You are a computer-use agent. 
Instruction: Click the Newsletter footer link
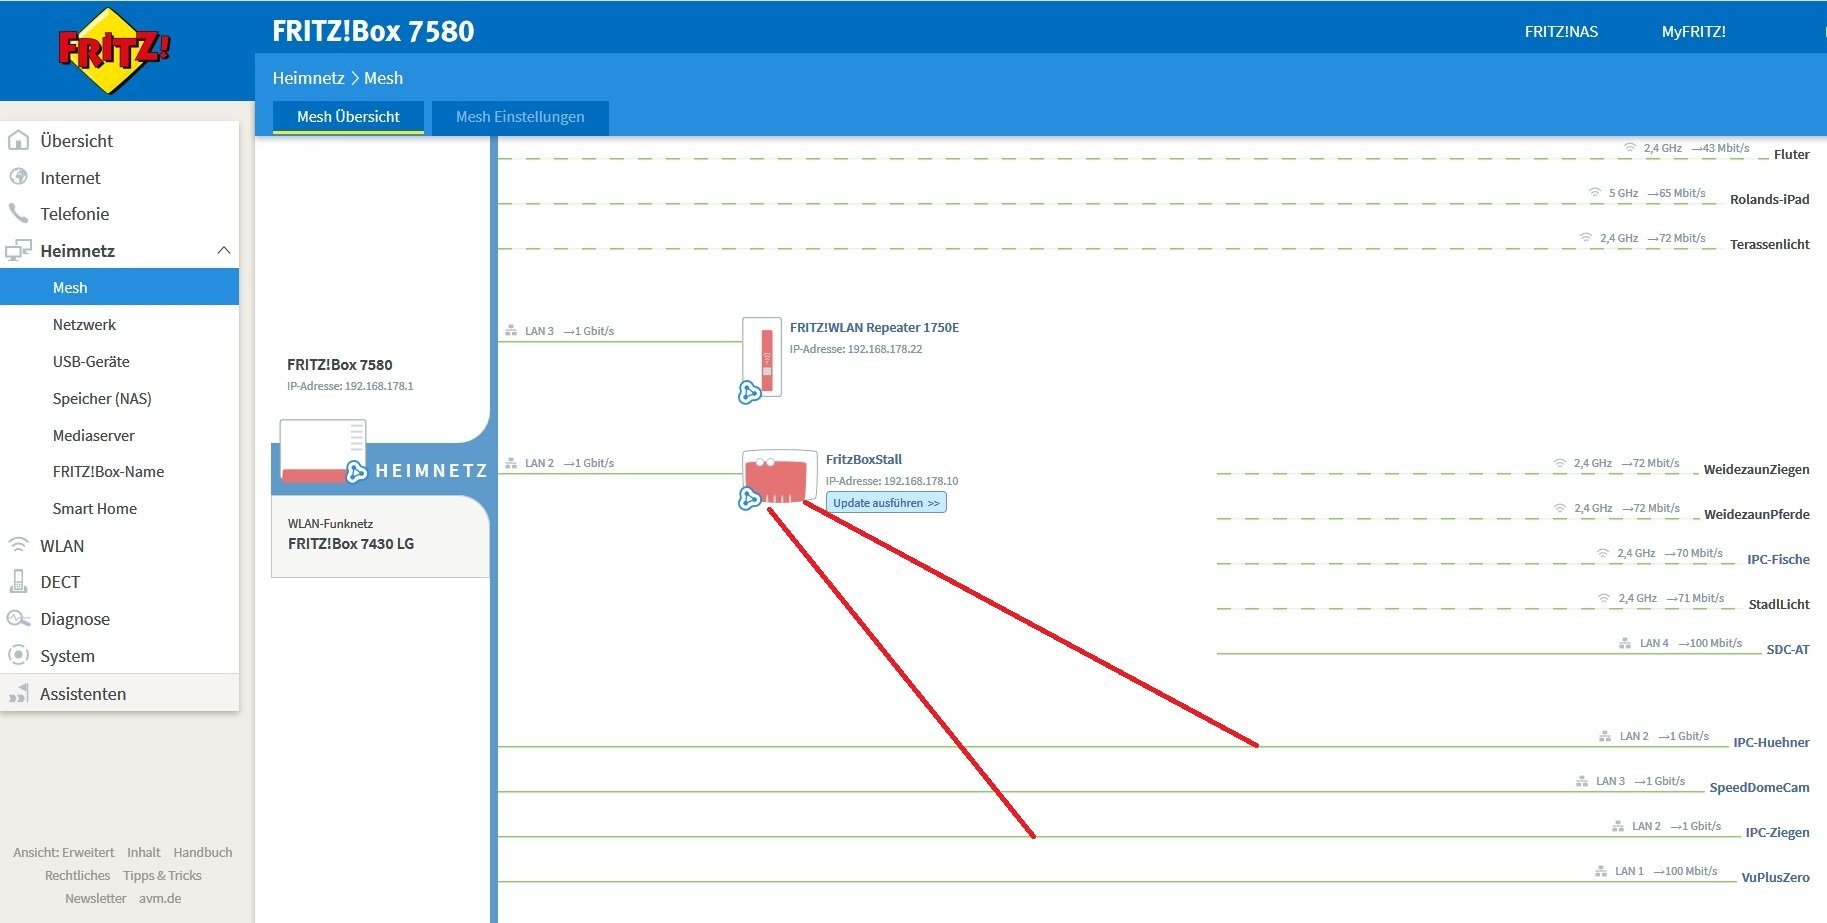(x=95, y=898)
